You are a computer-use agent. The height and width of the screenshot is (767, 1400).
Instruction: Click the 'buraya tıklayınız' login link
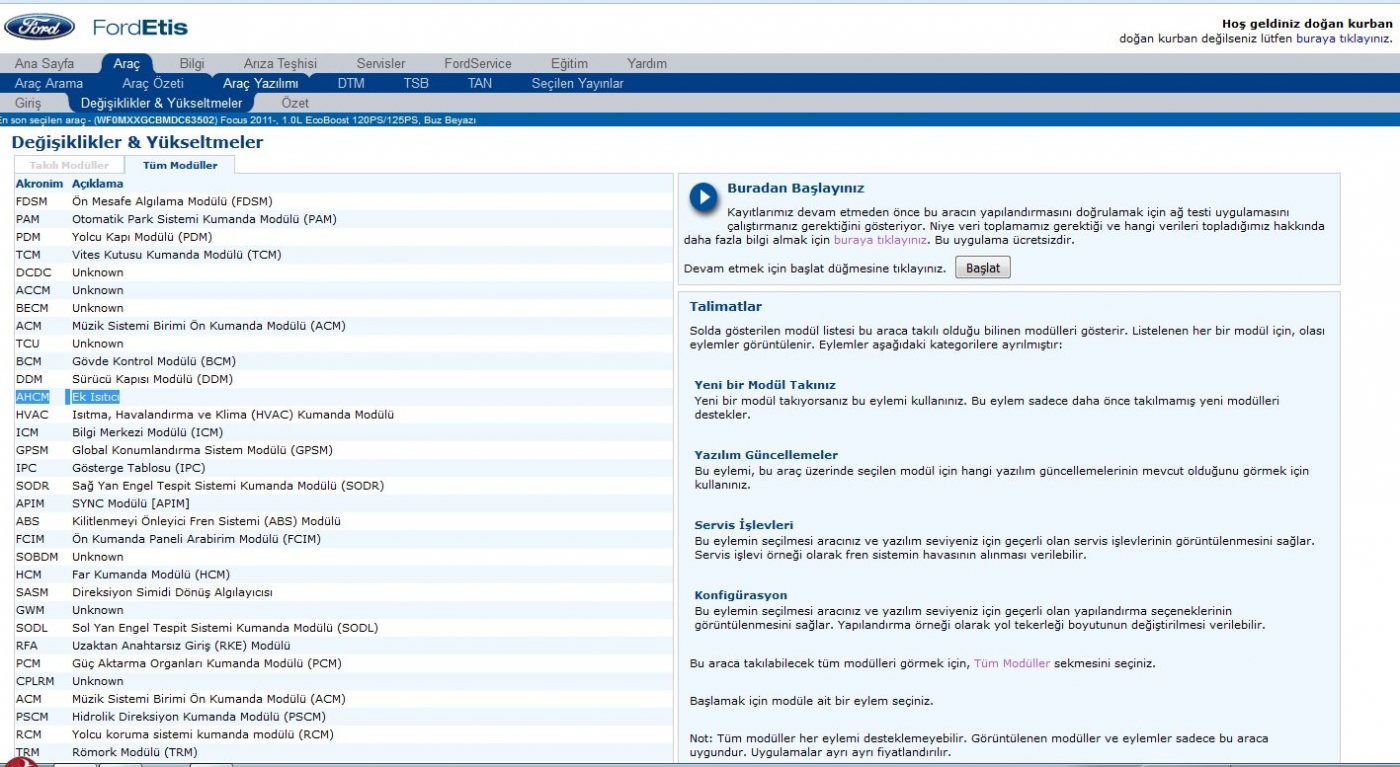coord(1343,38)
